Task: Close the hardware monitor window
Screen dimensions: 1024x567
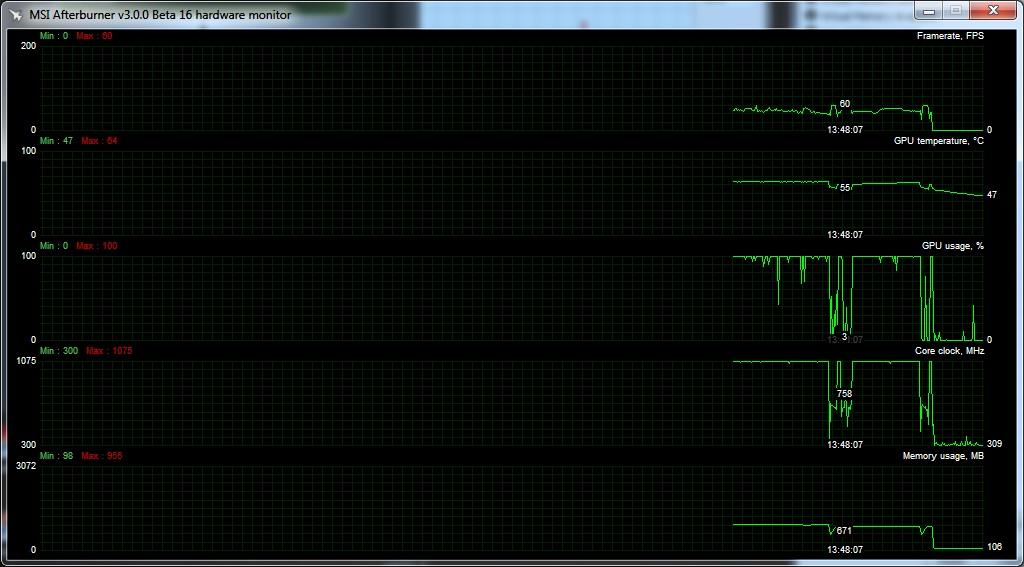Action: 992,11
